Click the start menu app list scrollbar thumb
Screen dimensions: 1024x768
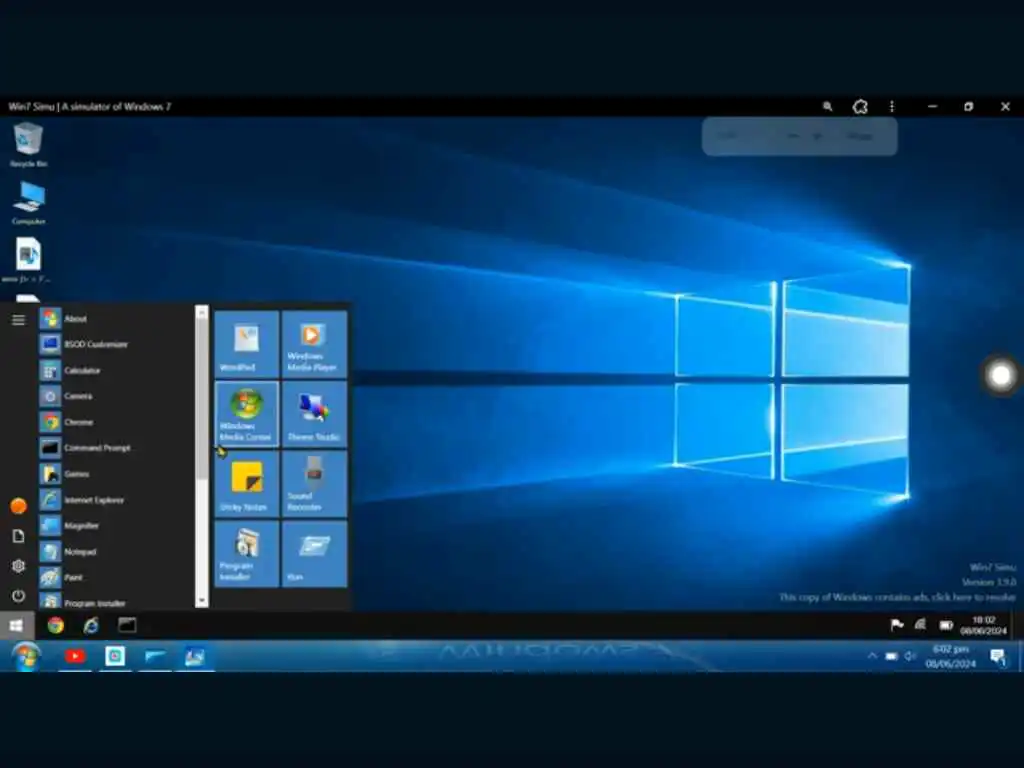[202, 400]
